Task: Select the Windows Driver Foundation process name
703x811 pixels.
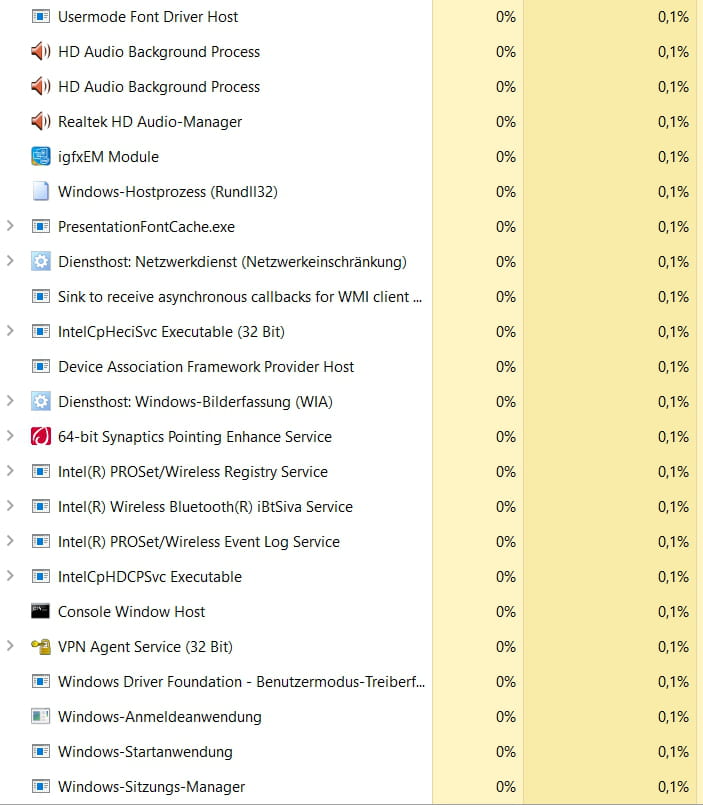Action: (242, 682)
